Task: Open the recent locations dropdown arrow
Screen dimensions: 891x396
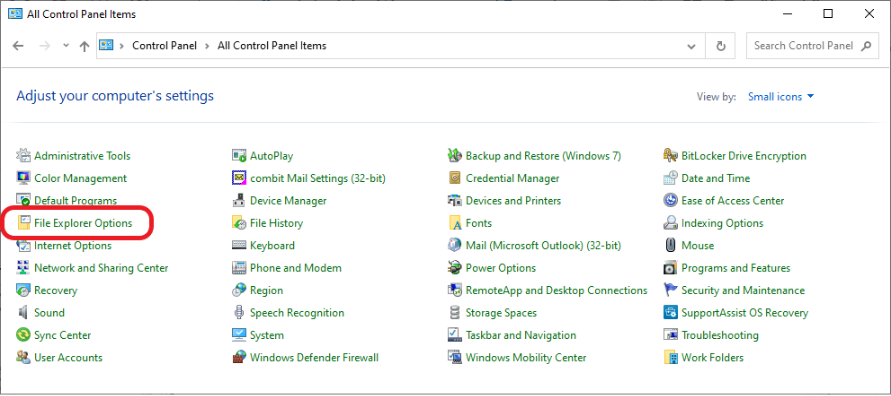Action: click(x=66, y=46)
